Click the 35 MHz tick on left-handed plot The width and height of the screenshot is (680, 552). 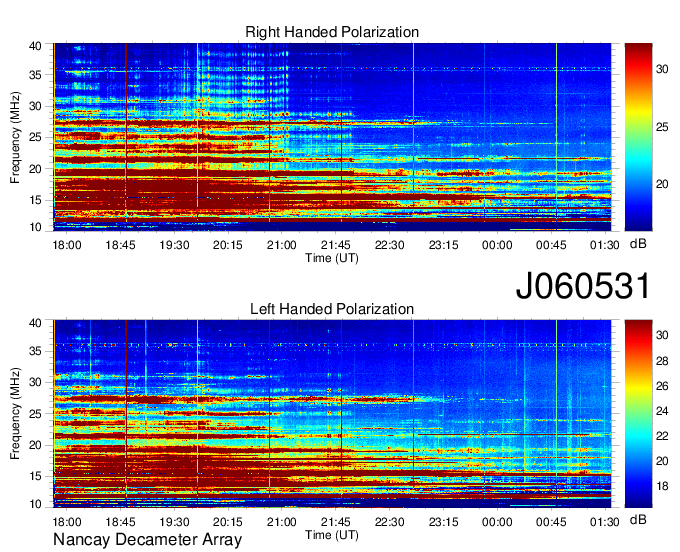pos(36,351)
